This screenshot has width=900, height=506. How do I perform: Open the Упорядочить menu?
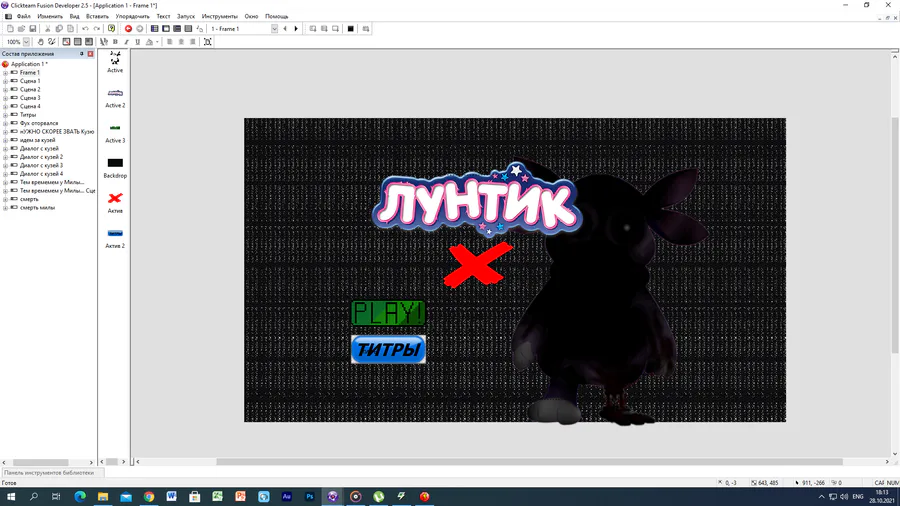[132, 17]
